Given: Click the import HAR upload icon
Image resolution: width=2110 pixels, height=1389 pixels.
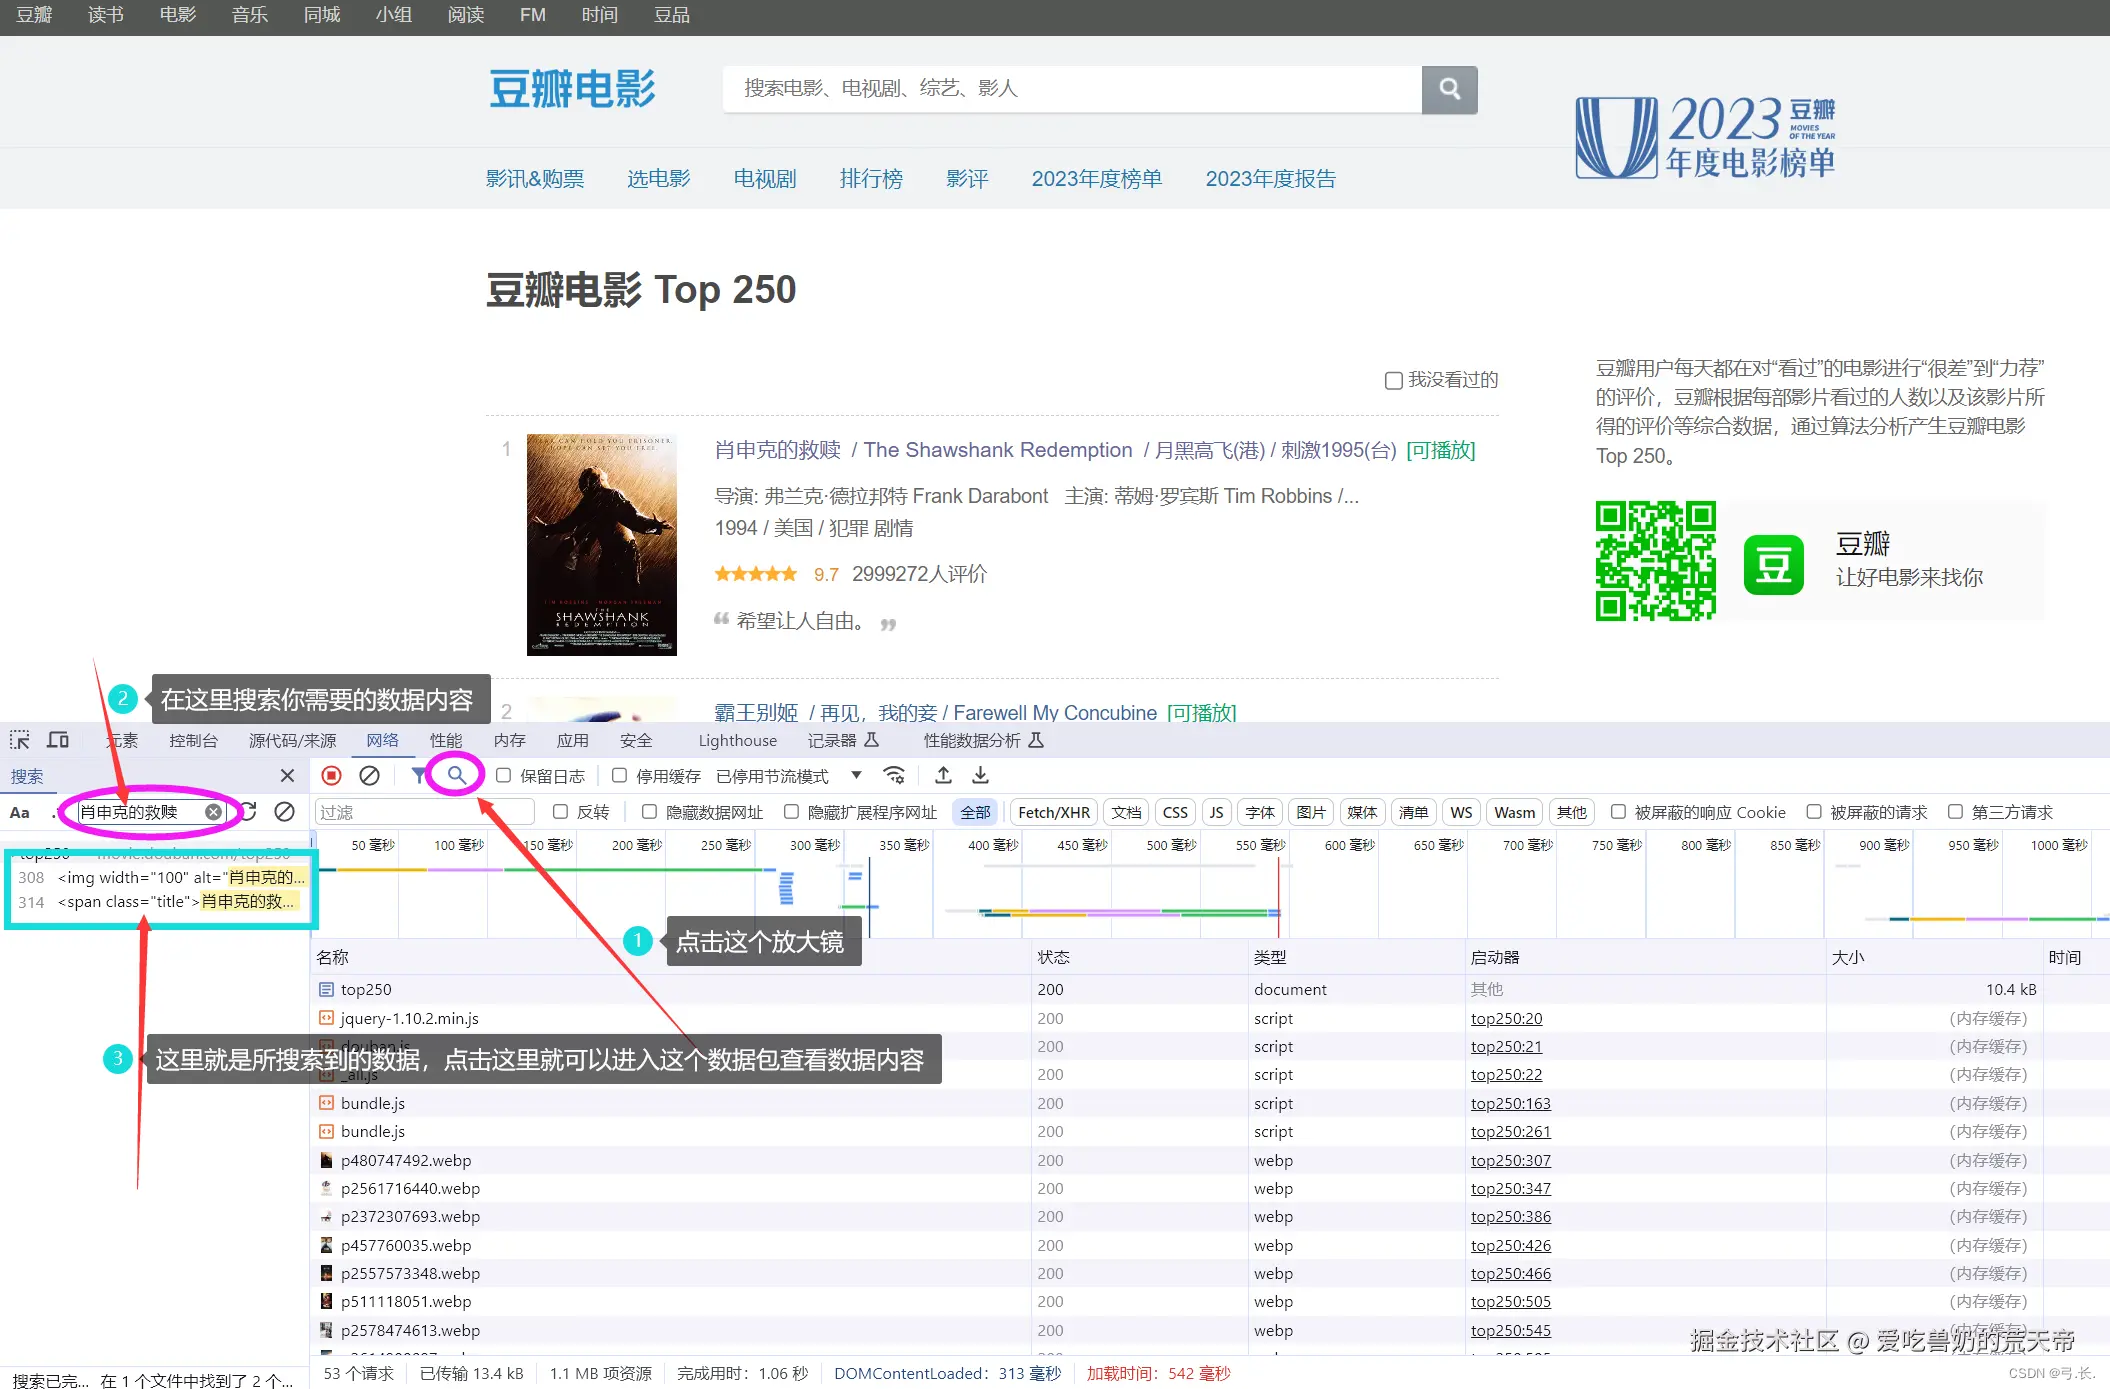Looking at the screenshot, I should [943, 775].
